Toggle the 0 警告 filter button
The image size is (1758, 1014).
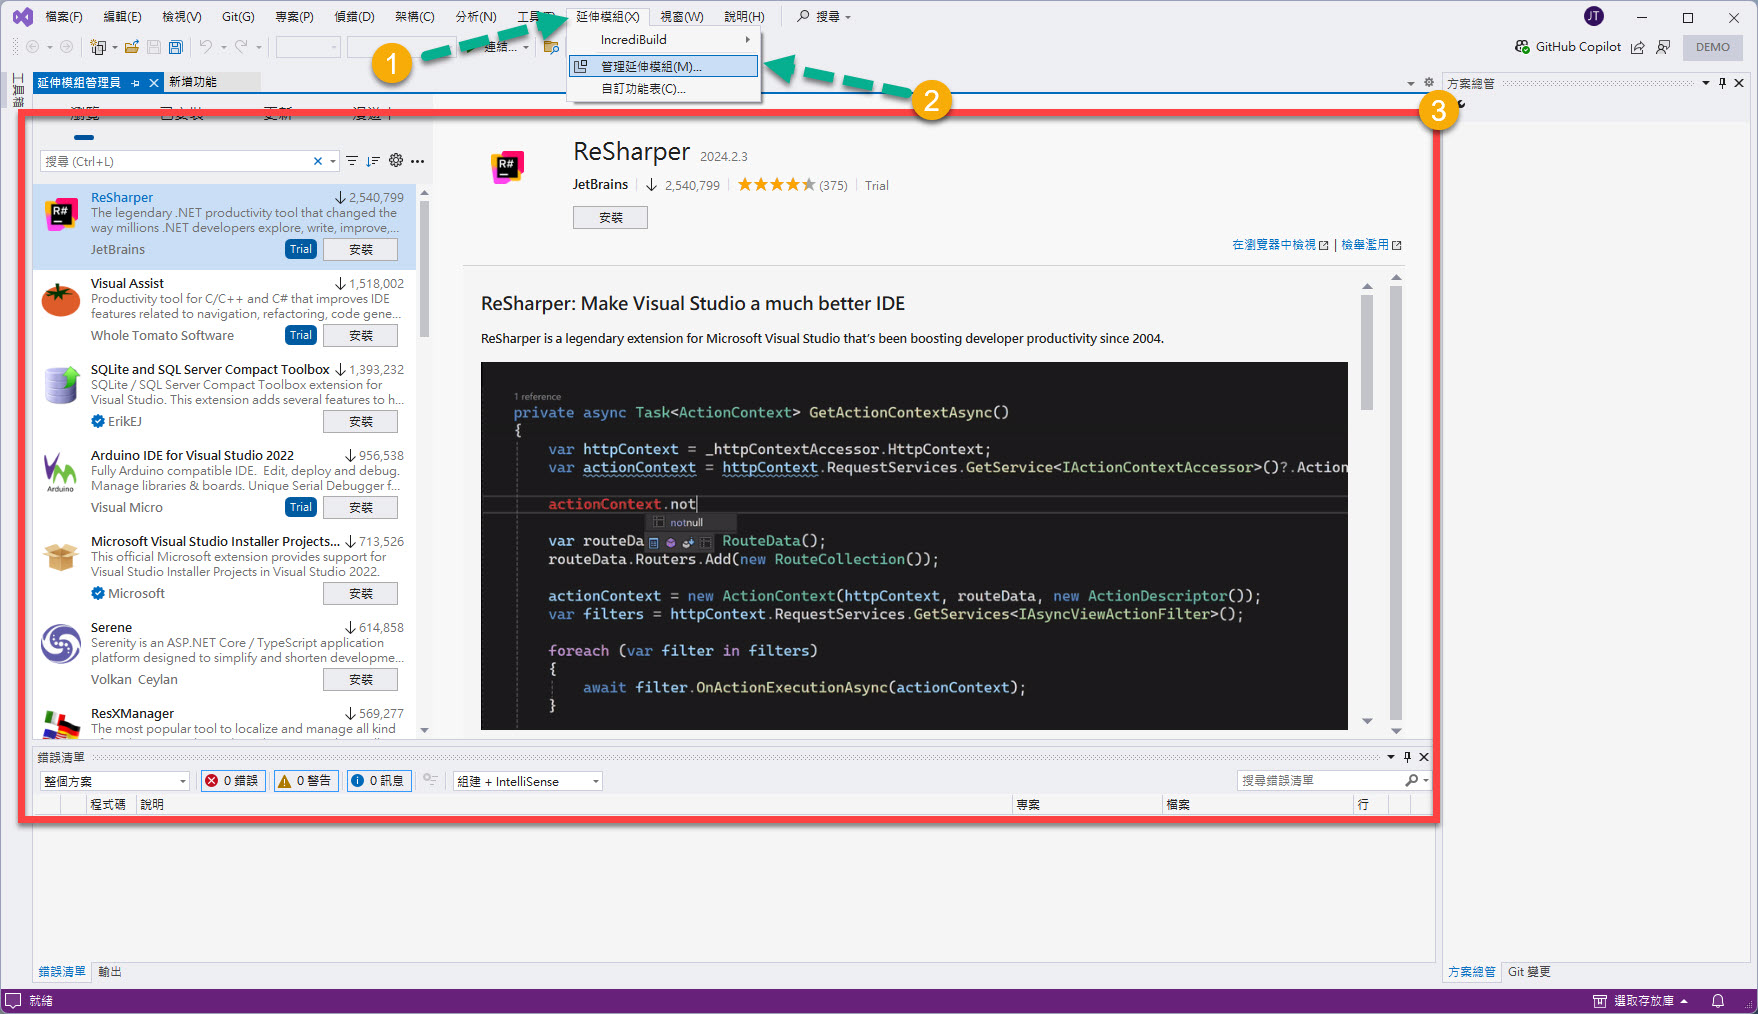tap(306, 781)
